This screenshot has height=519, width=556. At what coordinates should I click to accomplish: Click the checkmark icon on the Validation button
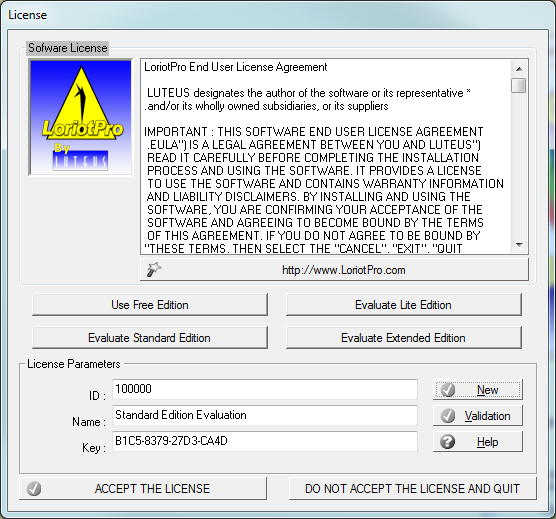tap(448, 415)
